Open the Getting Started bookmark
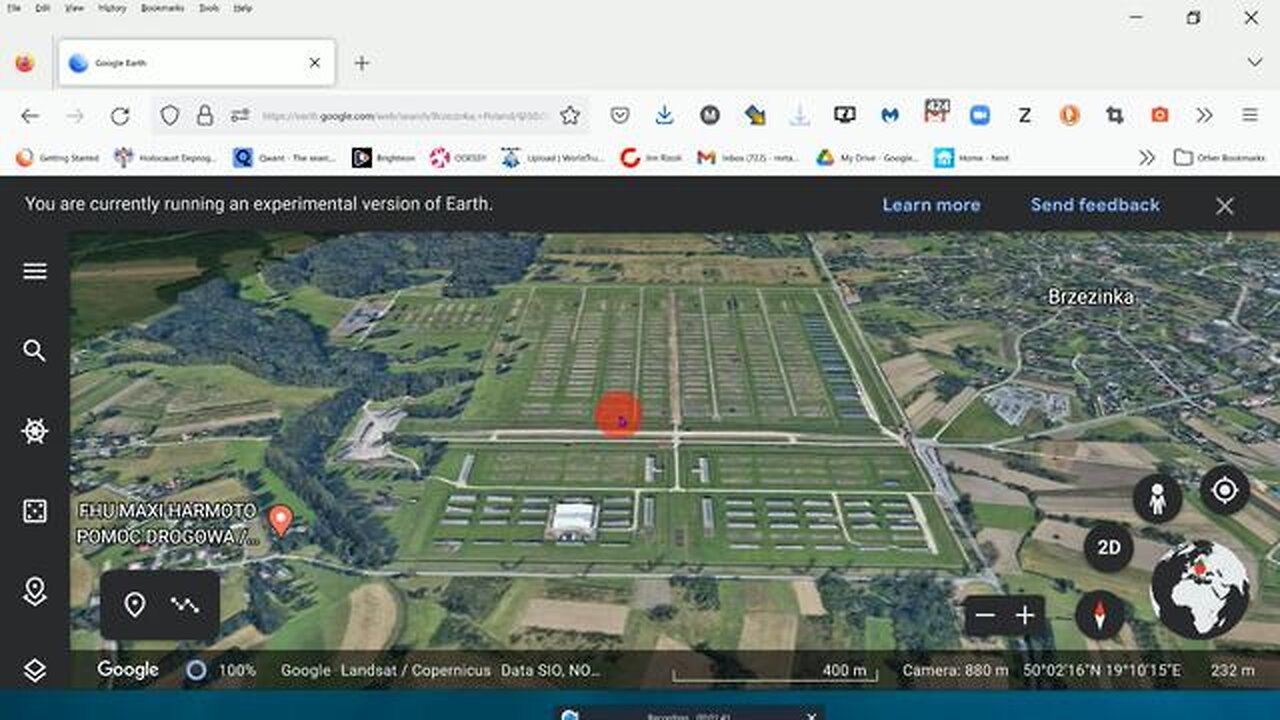 coord(57,158)
